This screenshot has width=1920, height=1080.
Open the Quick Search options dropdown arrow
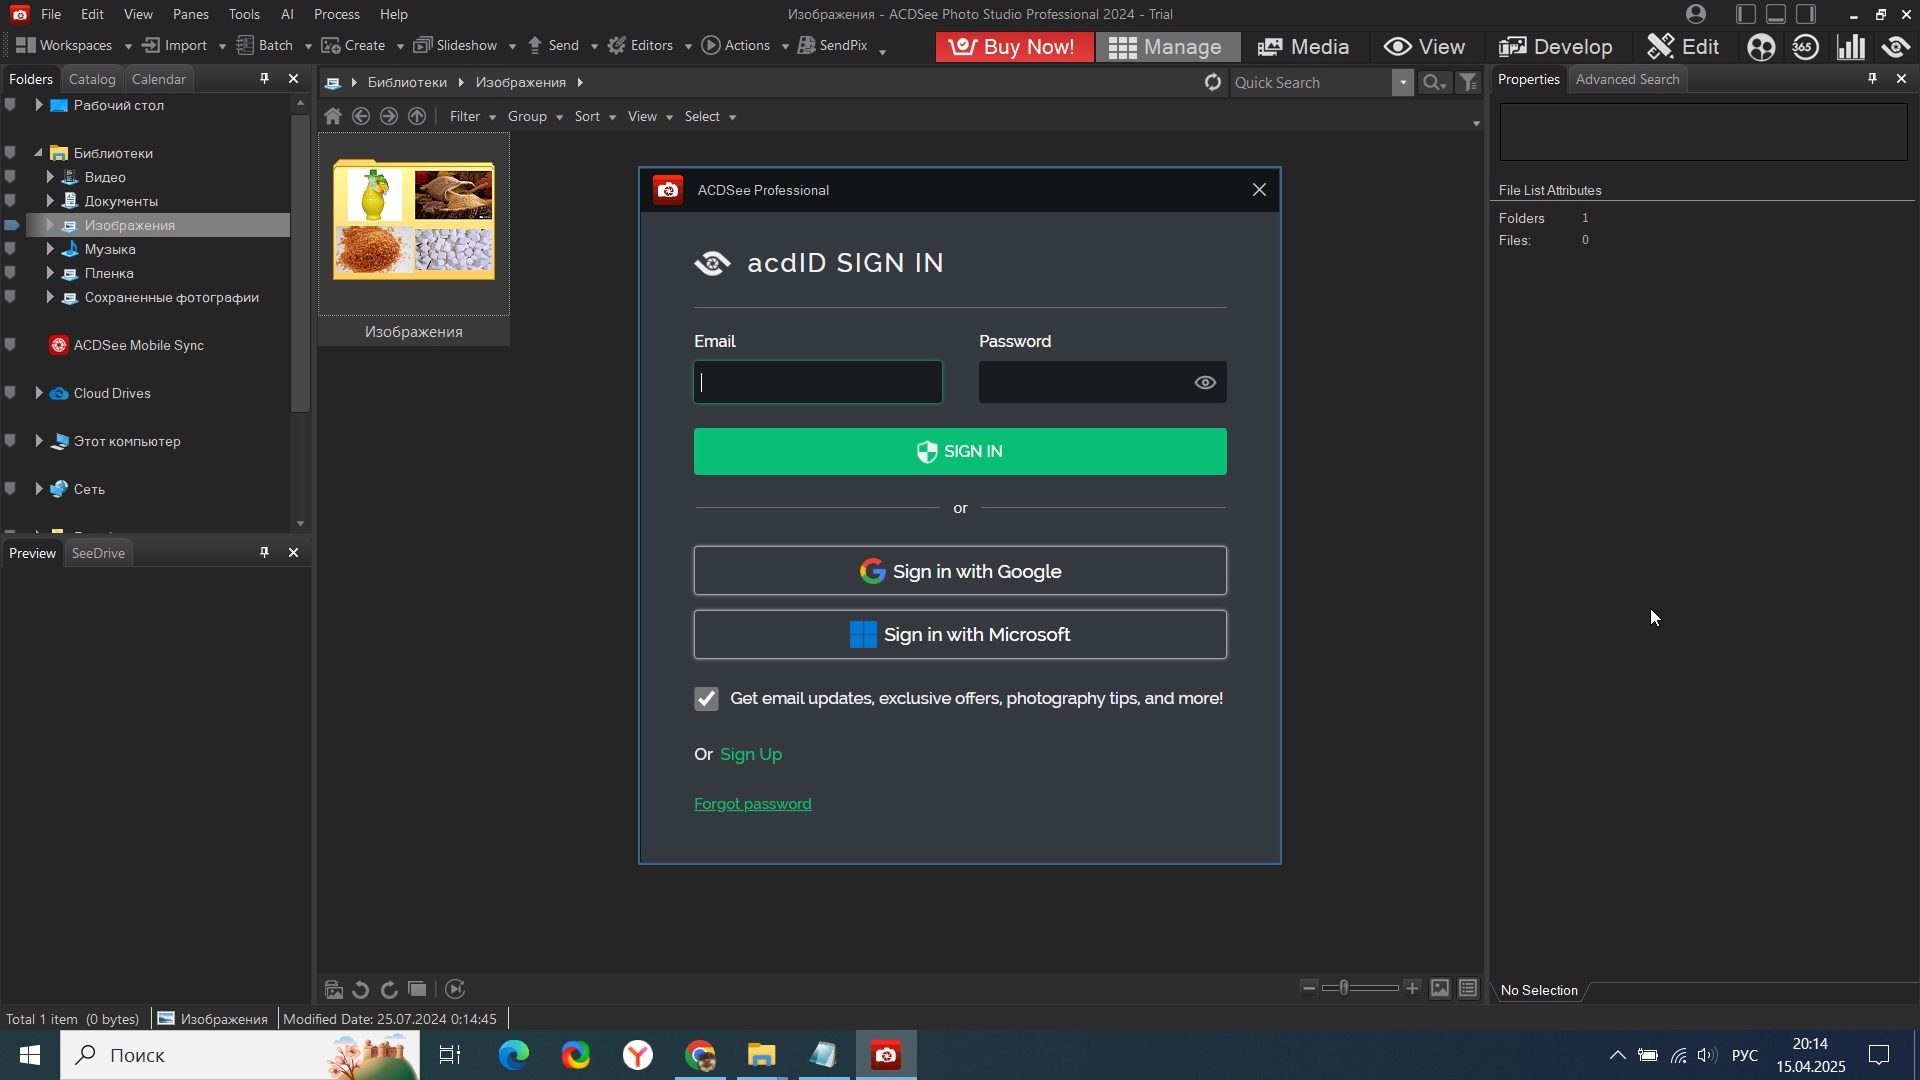pyautogui.click(x=1403, y=83)
